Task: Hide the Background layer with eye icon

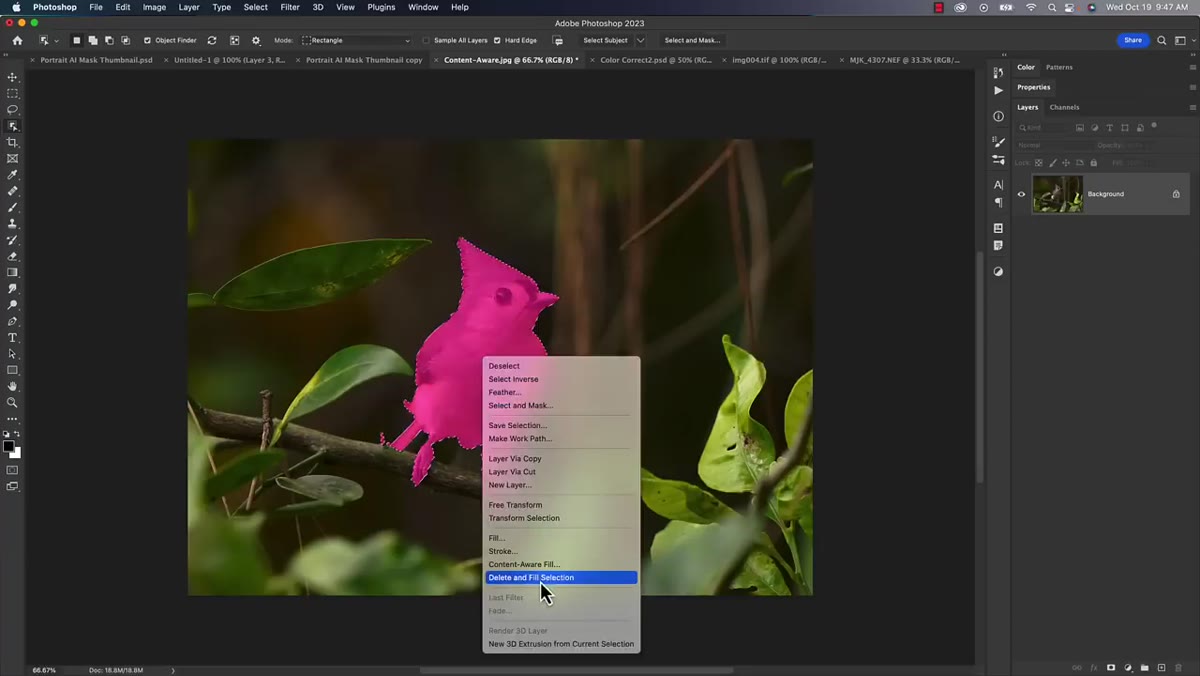Action: 1021,194
